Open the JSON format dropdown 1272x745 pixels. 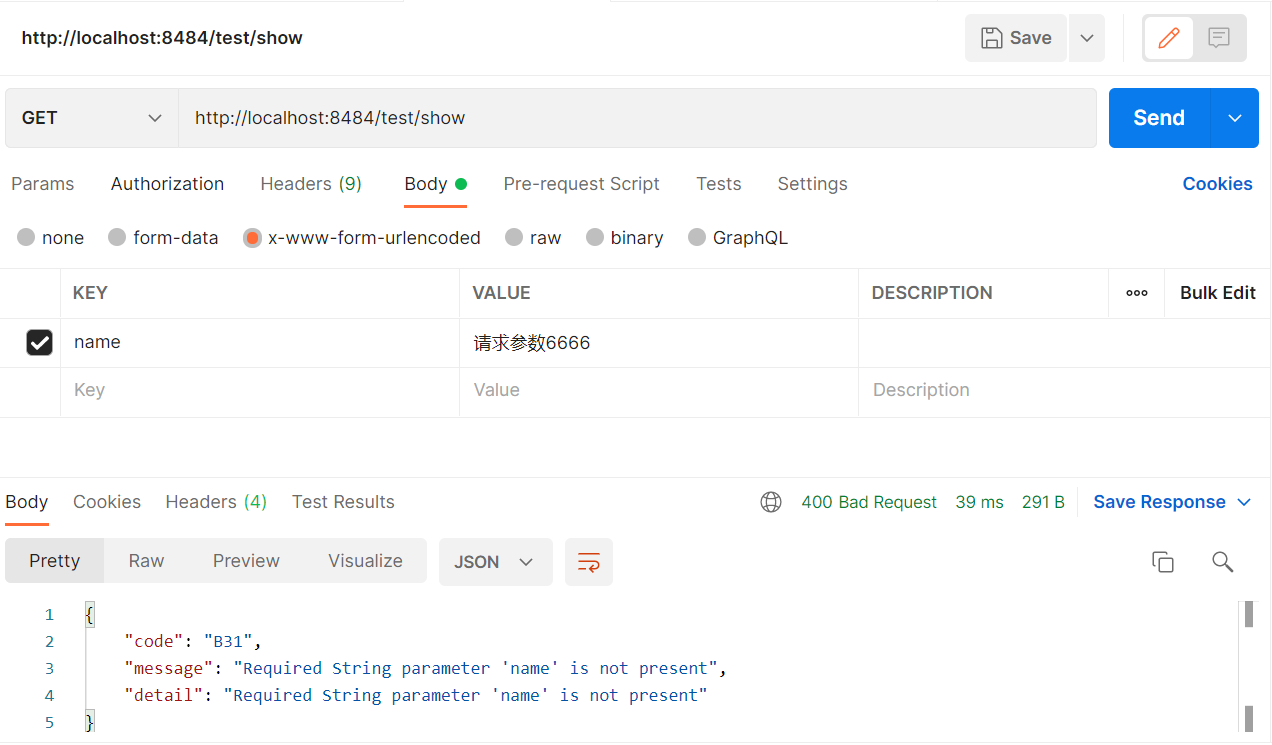tap(495, 562)
